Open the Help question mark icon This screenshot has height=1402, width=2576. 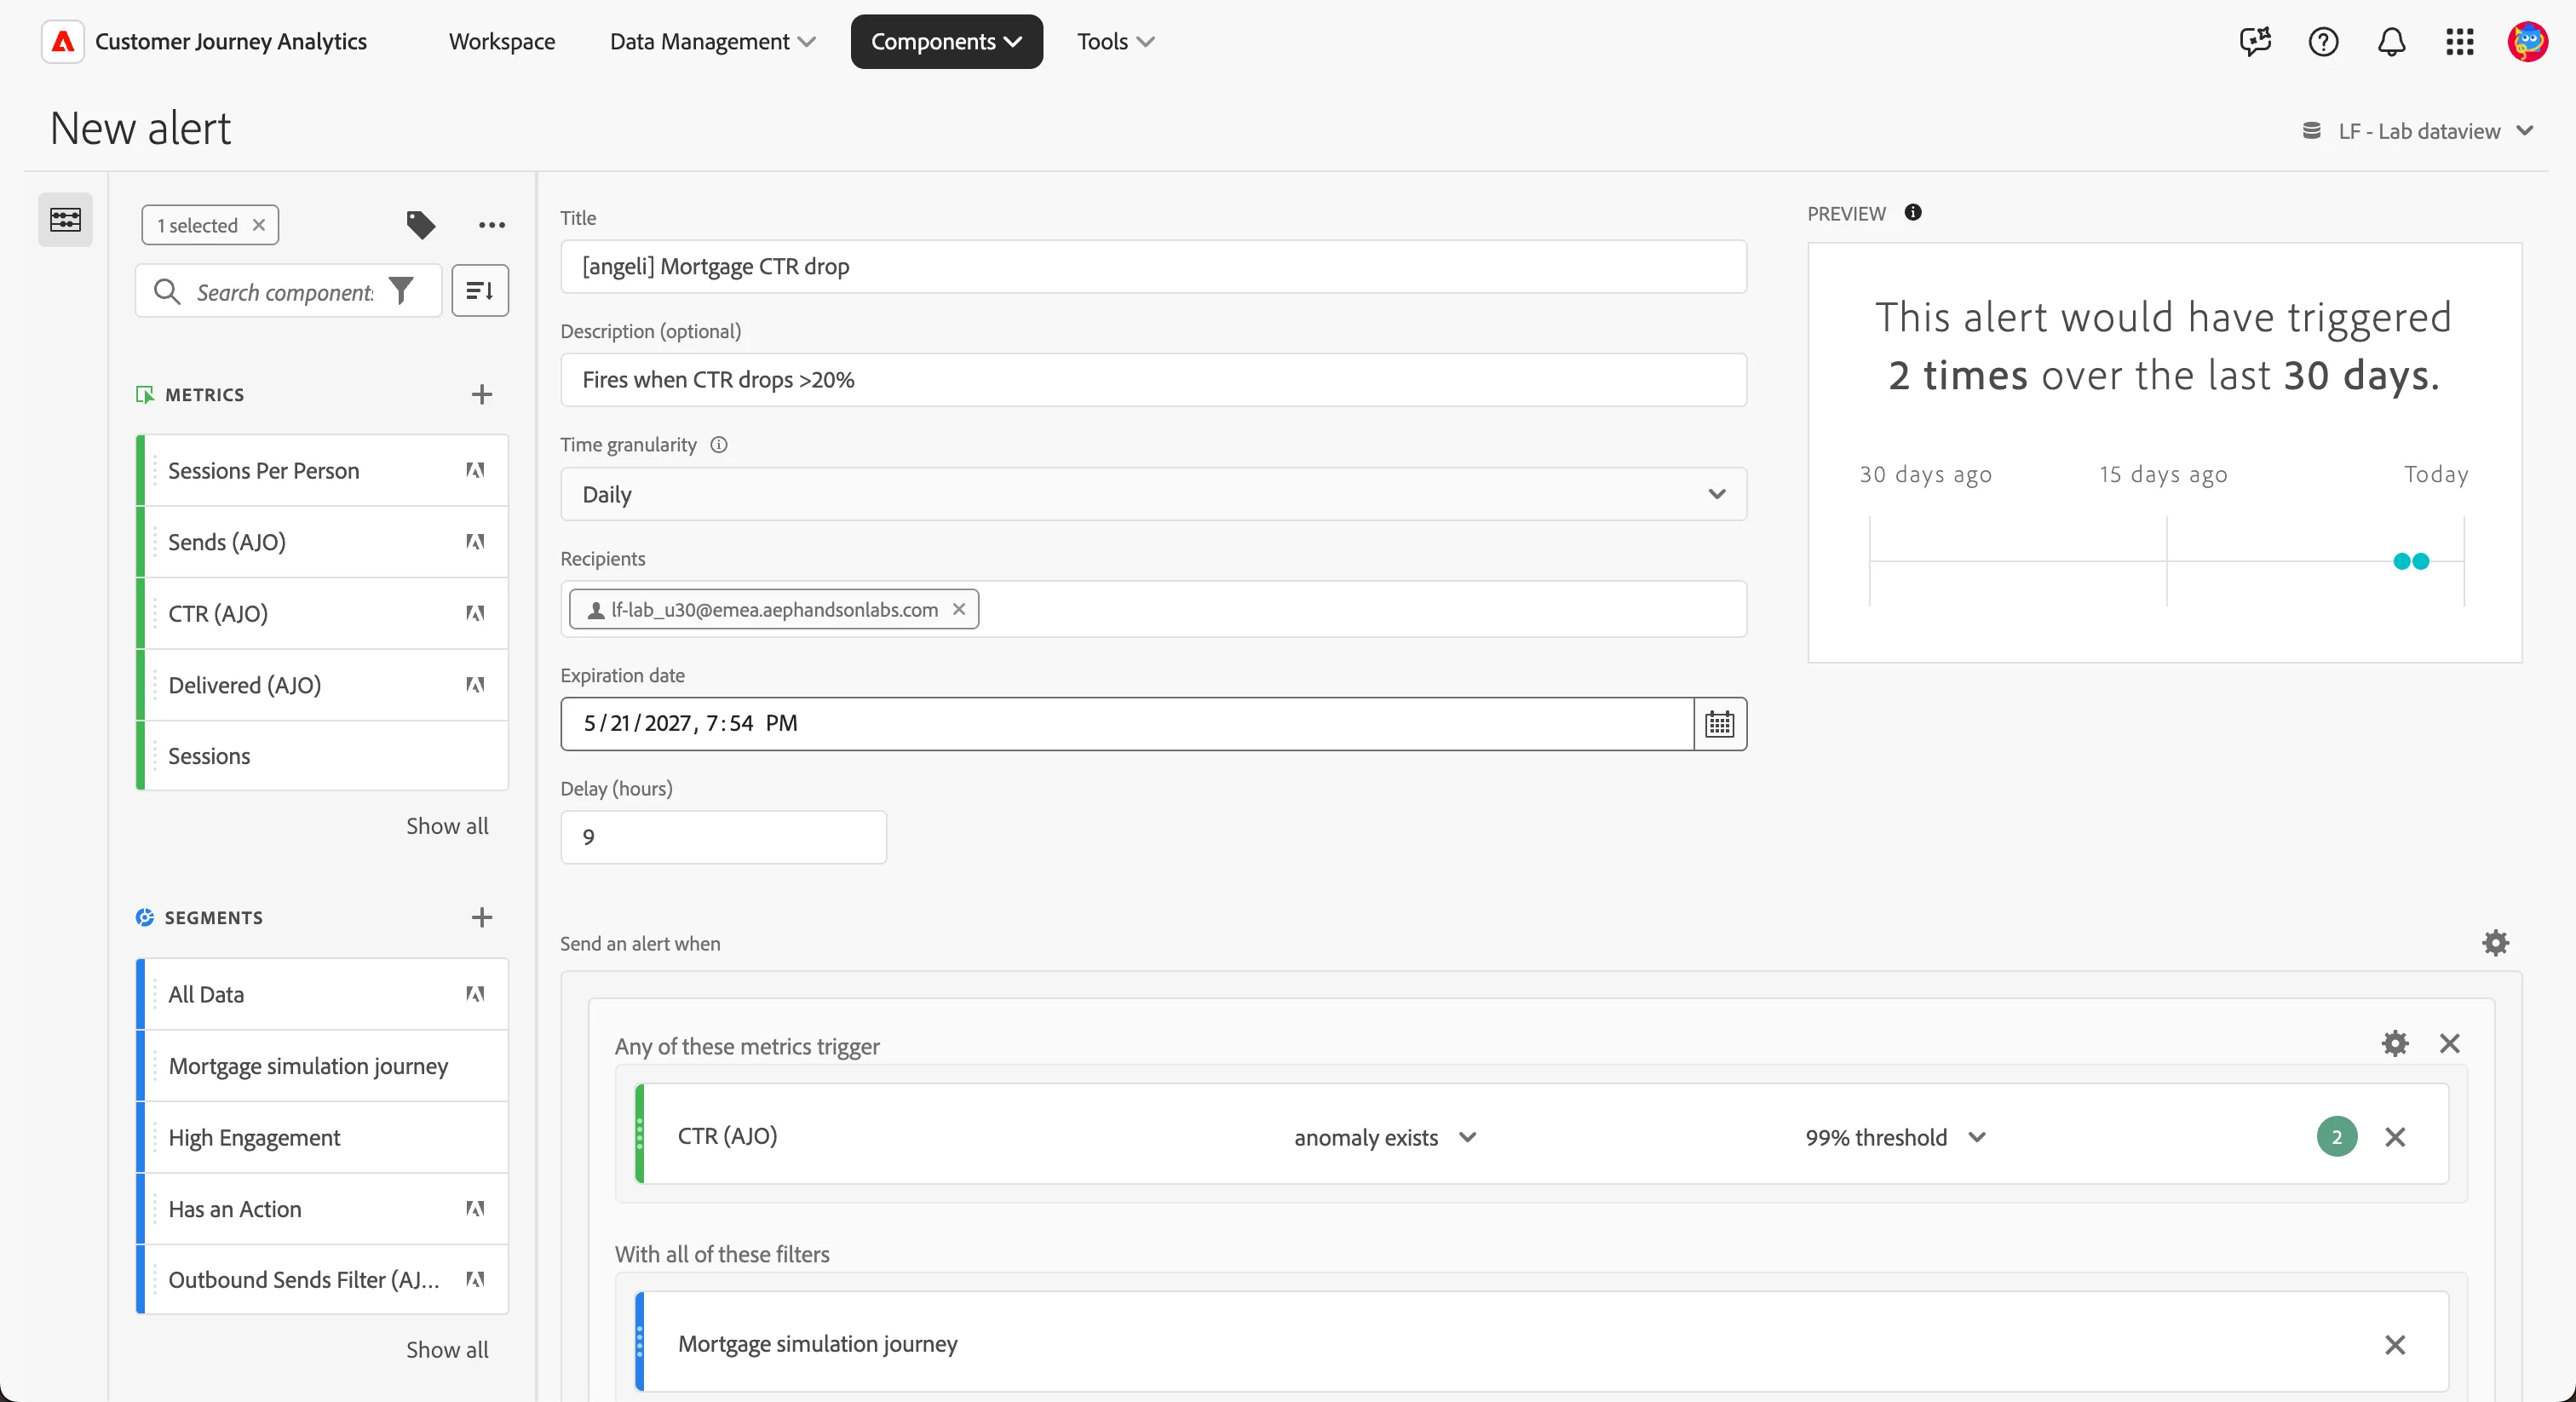click(2323, 42)
